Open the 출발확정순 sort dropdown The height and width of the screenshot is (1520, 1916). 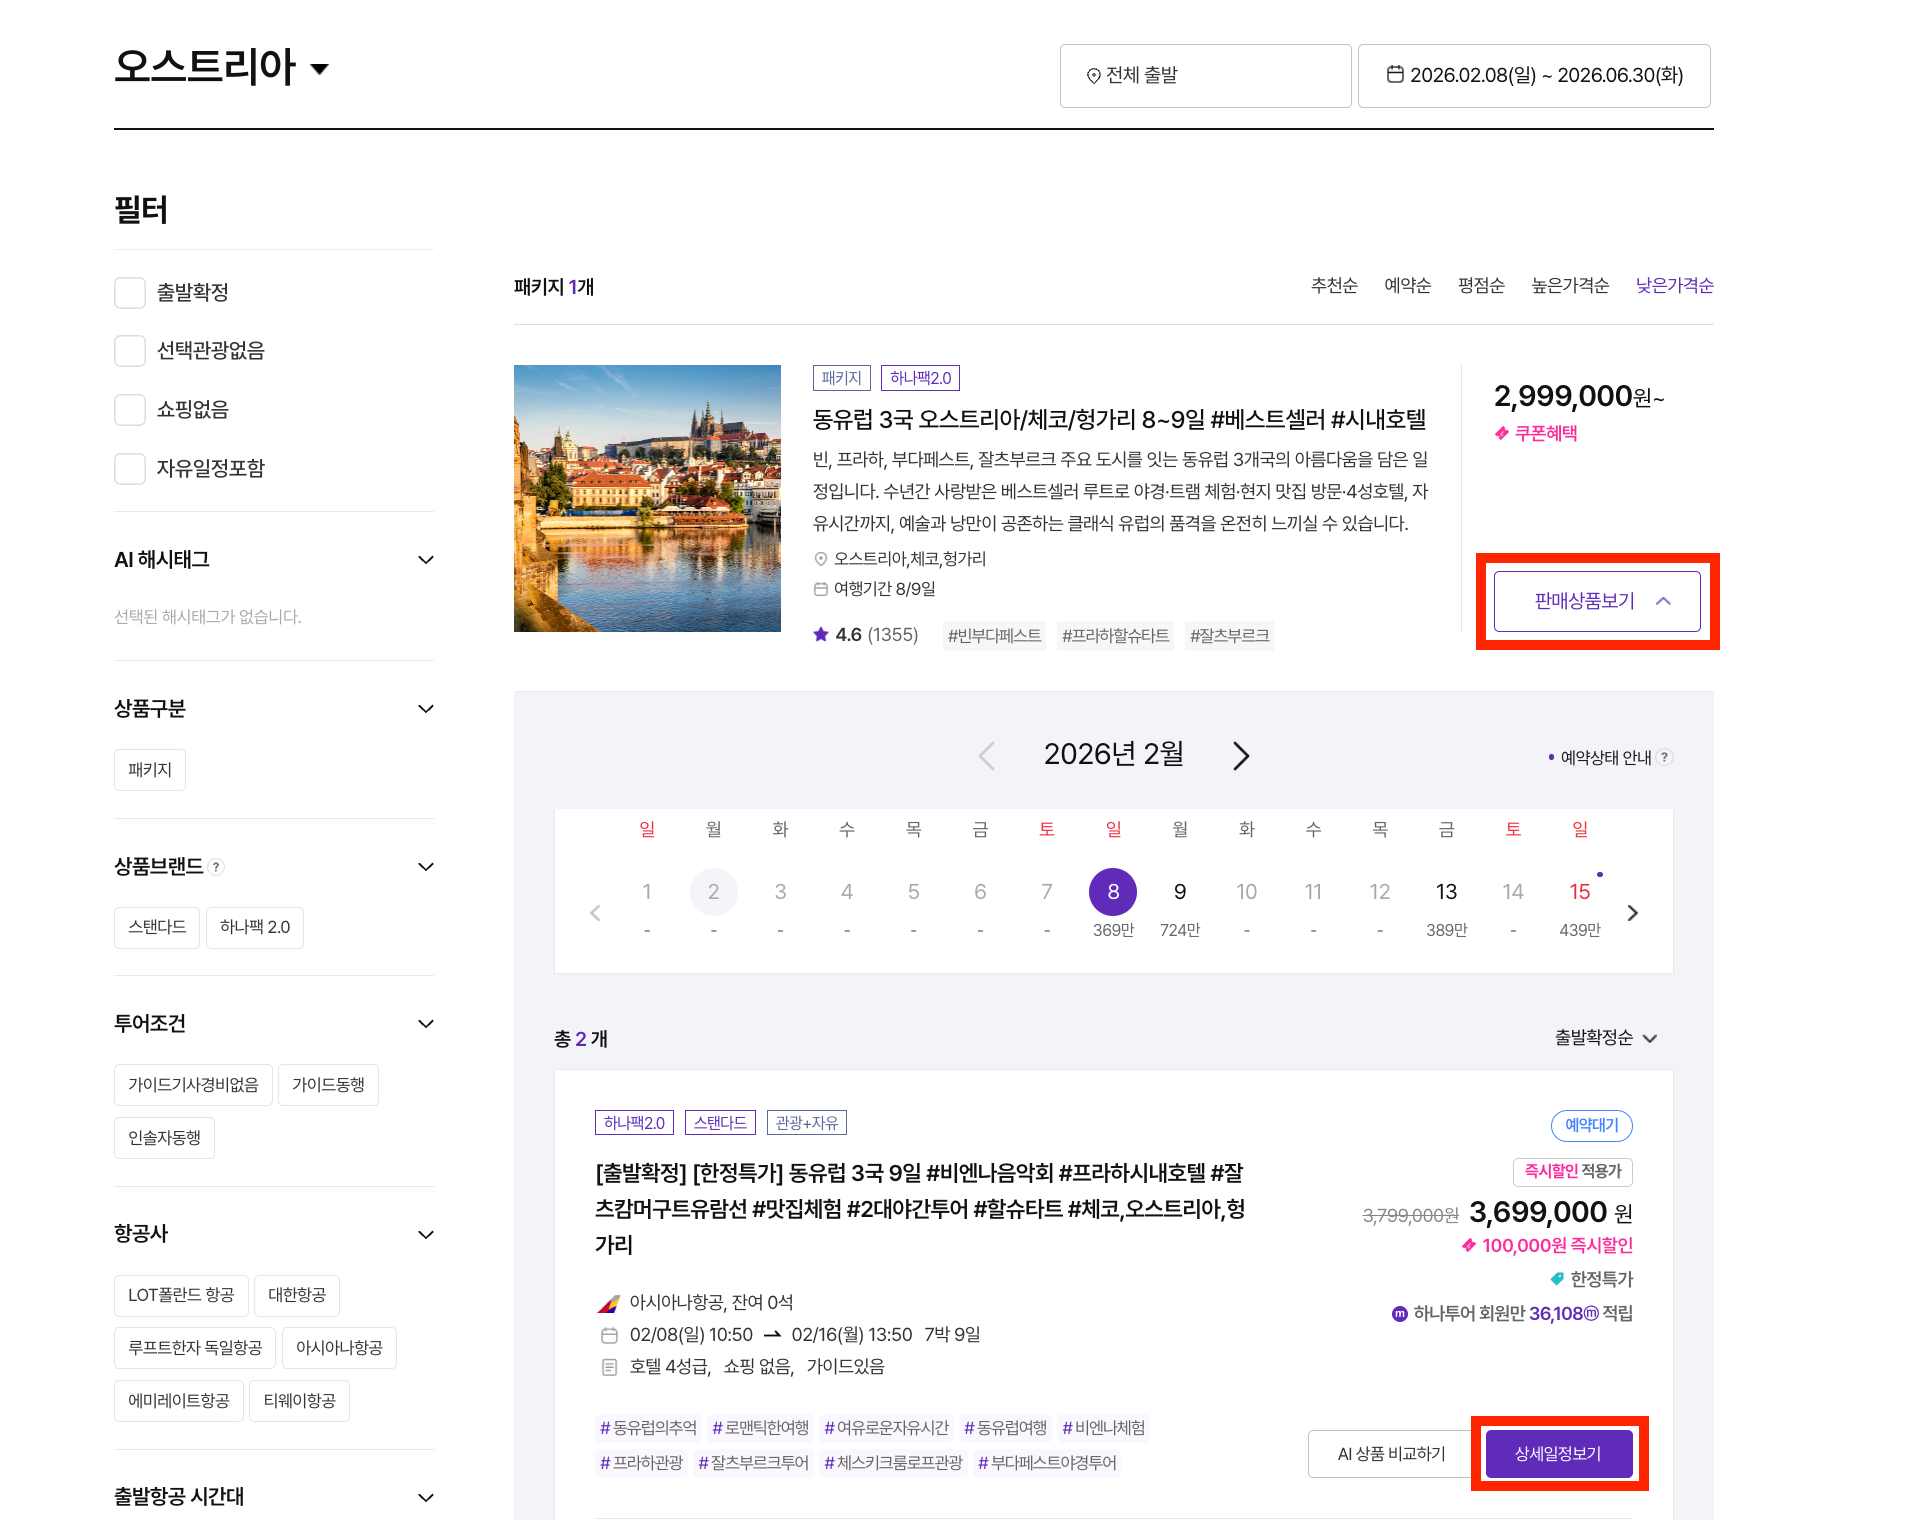tap(1605, 1038)
